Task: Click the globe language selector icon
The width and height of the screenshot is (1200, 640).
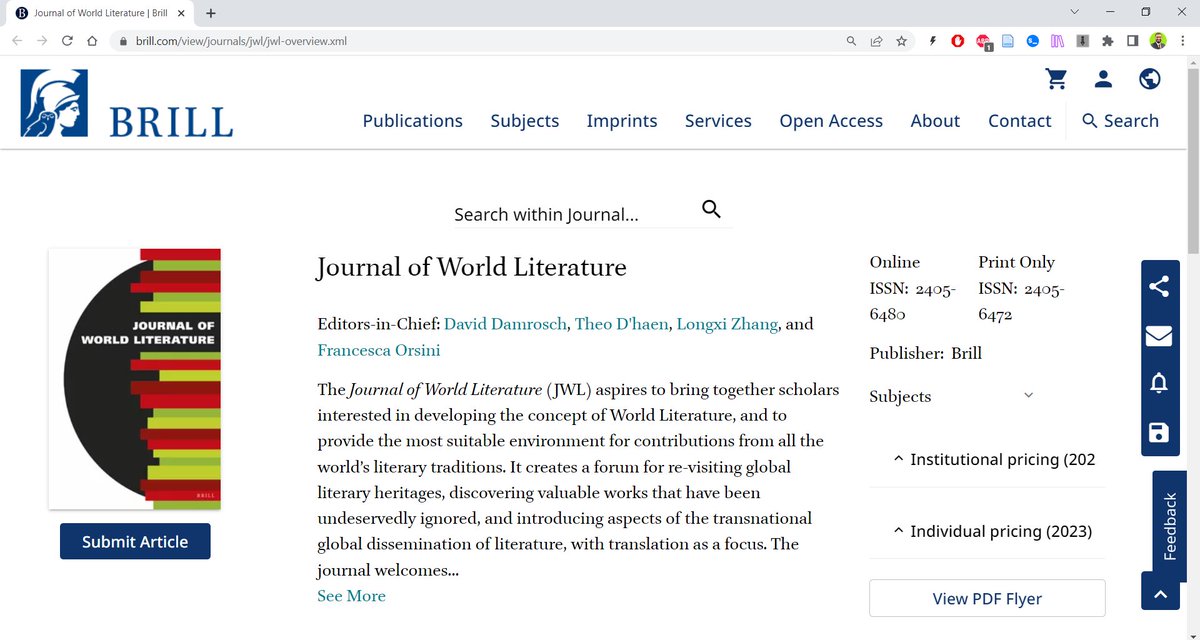Action: [x=1150, y=79]
